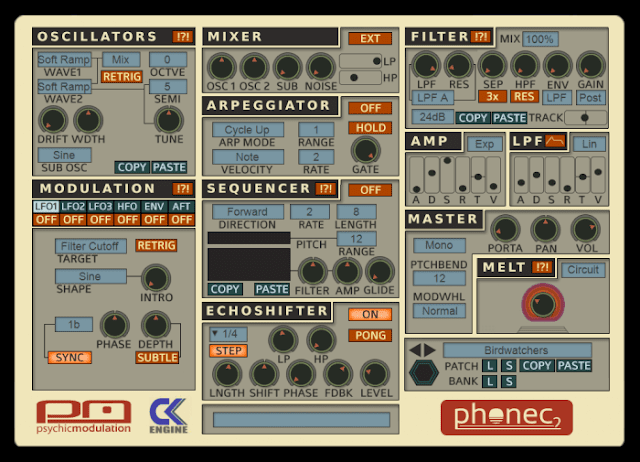Open the ARP MODE Cycle Up selector
This screenshot has height=462, width=640.
pyautogui.click(x=247, y=130)
